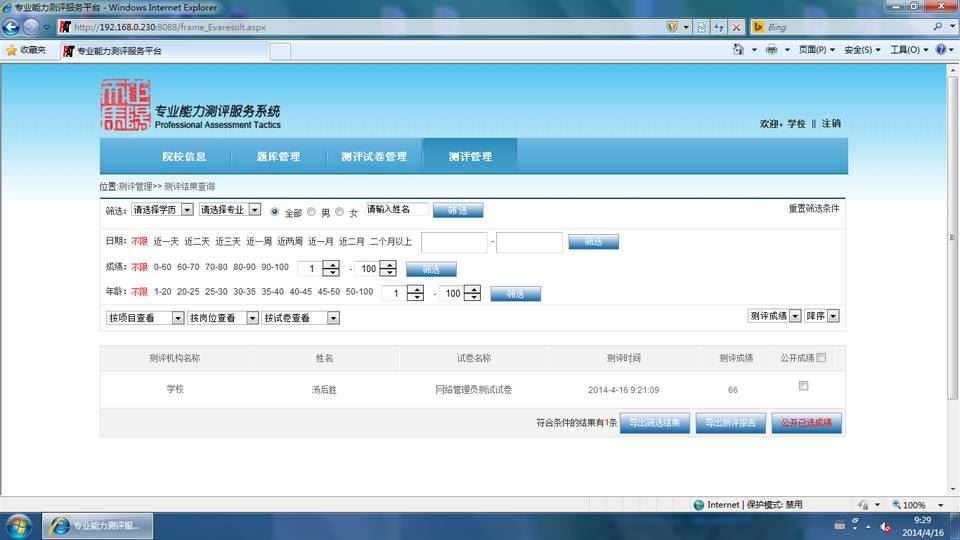Click the browser back arrow button
The height and width of the screenshot is (540, 960).
pos(11,27)
